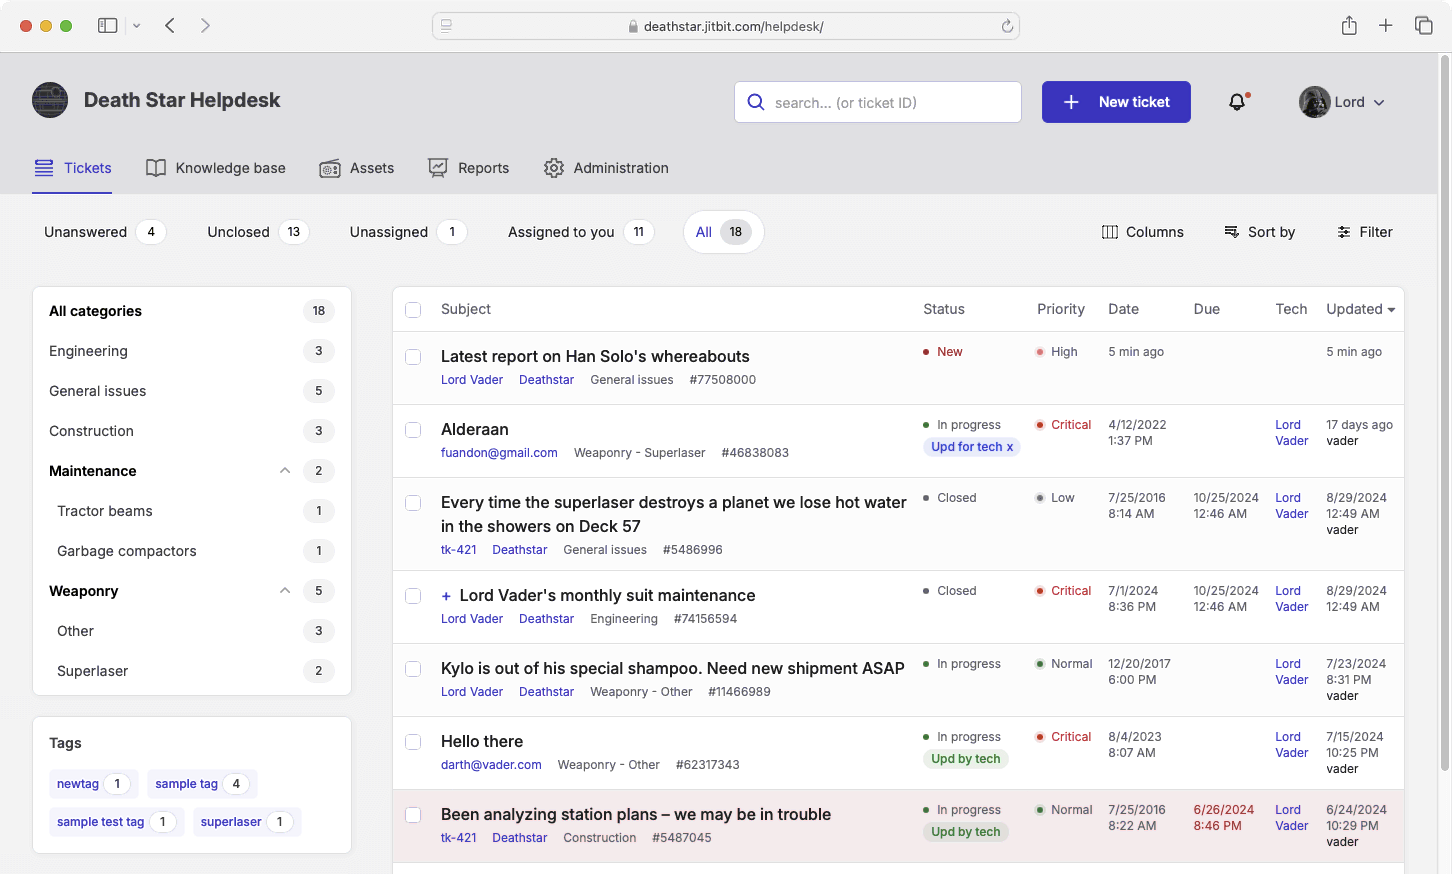Open a new browser tab
Screen dimensions: 1452x874
click(x=1385, y=26)
